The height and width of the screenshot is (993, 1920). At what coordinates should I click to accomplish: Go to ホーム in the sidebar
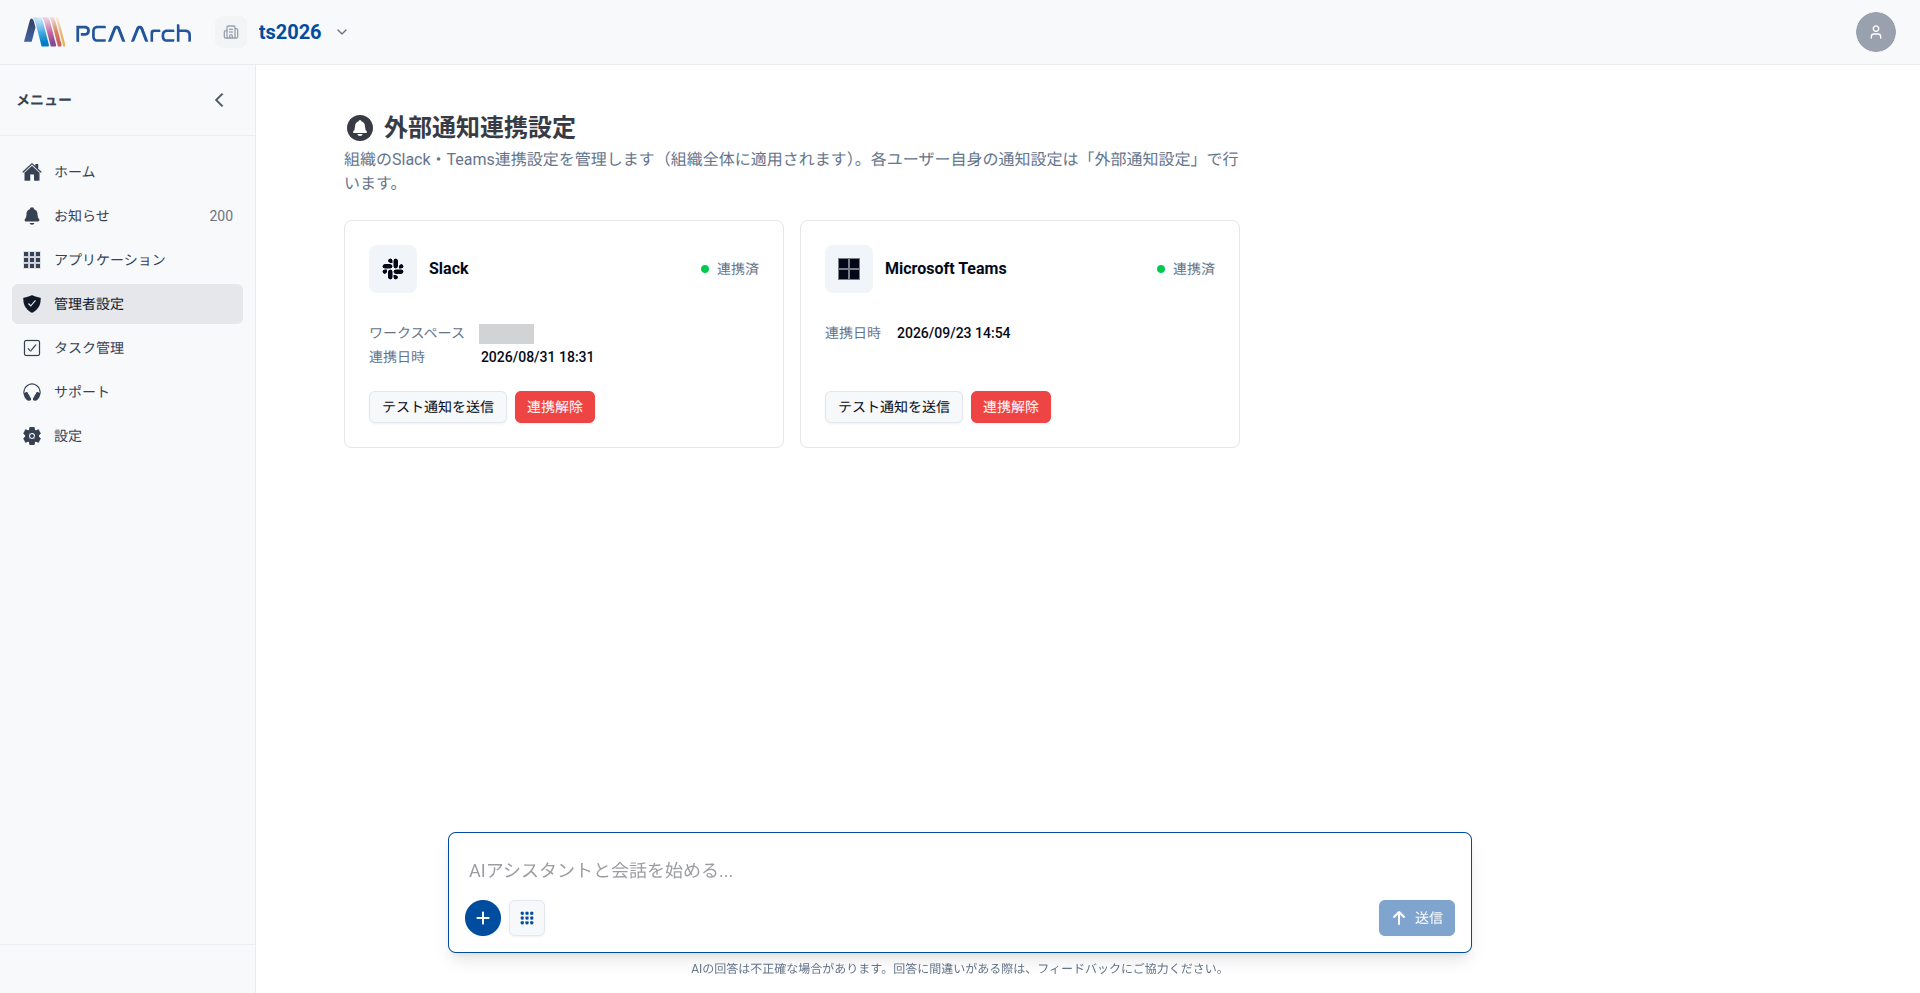pyautogui.click(x=127, y=172)
